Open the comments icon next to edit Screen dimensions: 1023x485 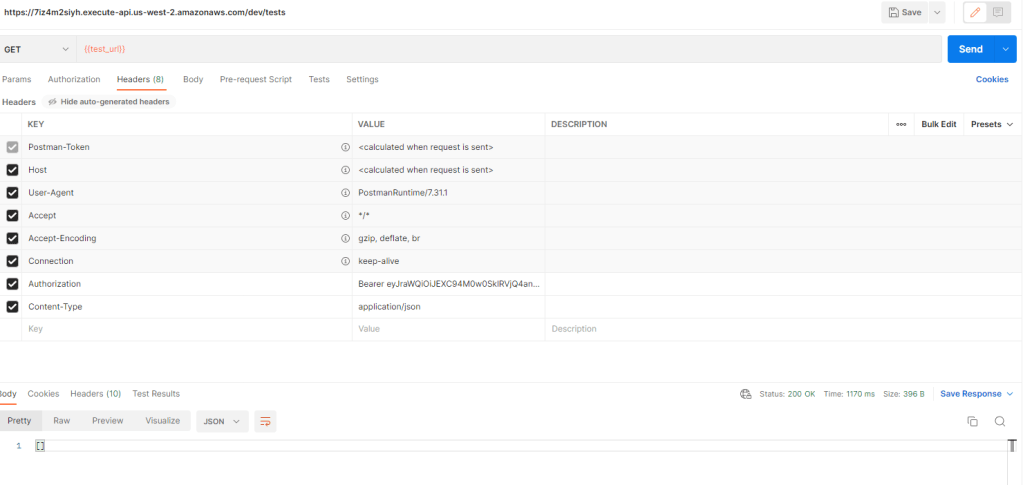997,13
